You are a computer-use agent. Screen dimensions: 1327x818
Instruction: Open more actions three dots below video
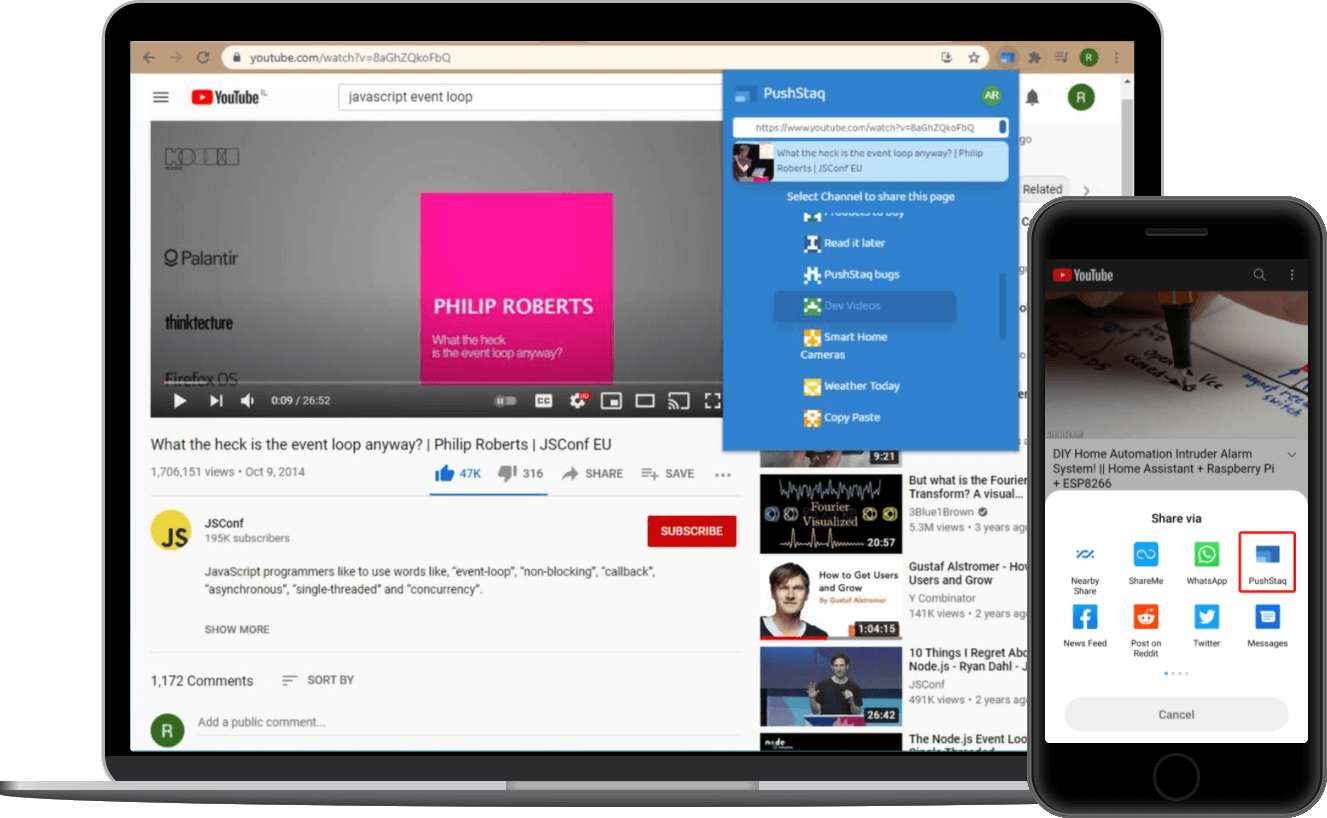[x=723, y=475]
